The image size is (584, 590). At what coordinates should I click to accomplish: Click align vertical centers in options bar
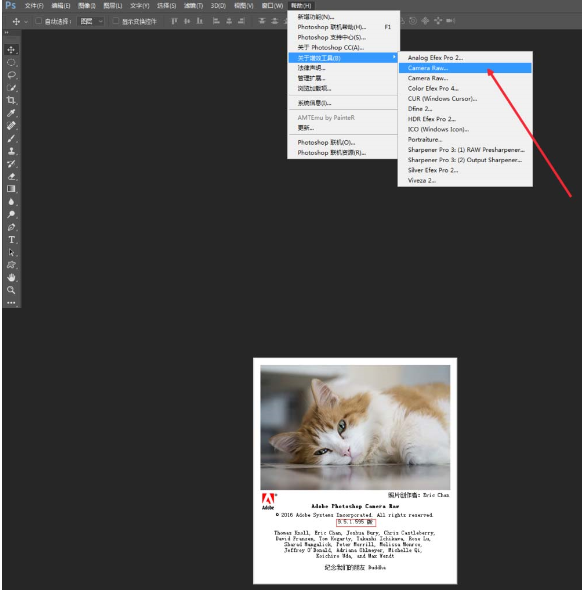pyautogui.click(x=187, y=21)
